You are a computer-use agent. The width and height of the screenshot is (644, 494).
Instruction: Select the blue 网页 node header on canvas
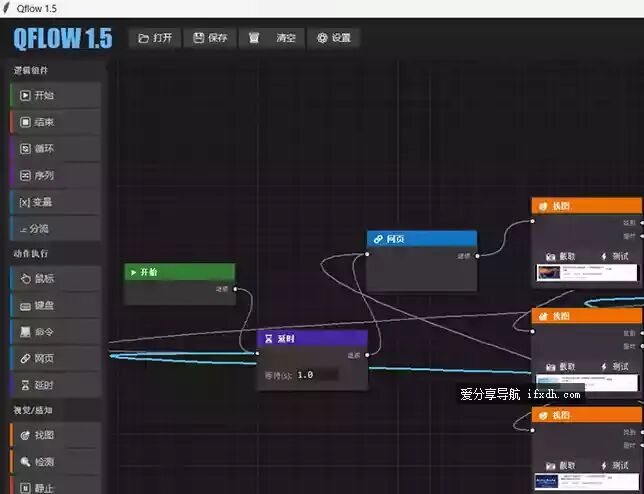click(422, 239)
